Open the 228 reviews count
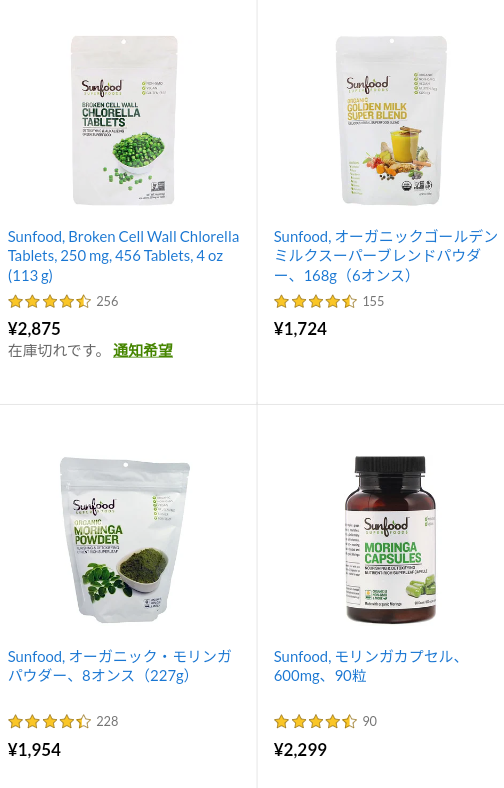This screenshot has height=788, width=504. coord(107,722)
